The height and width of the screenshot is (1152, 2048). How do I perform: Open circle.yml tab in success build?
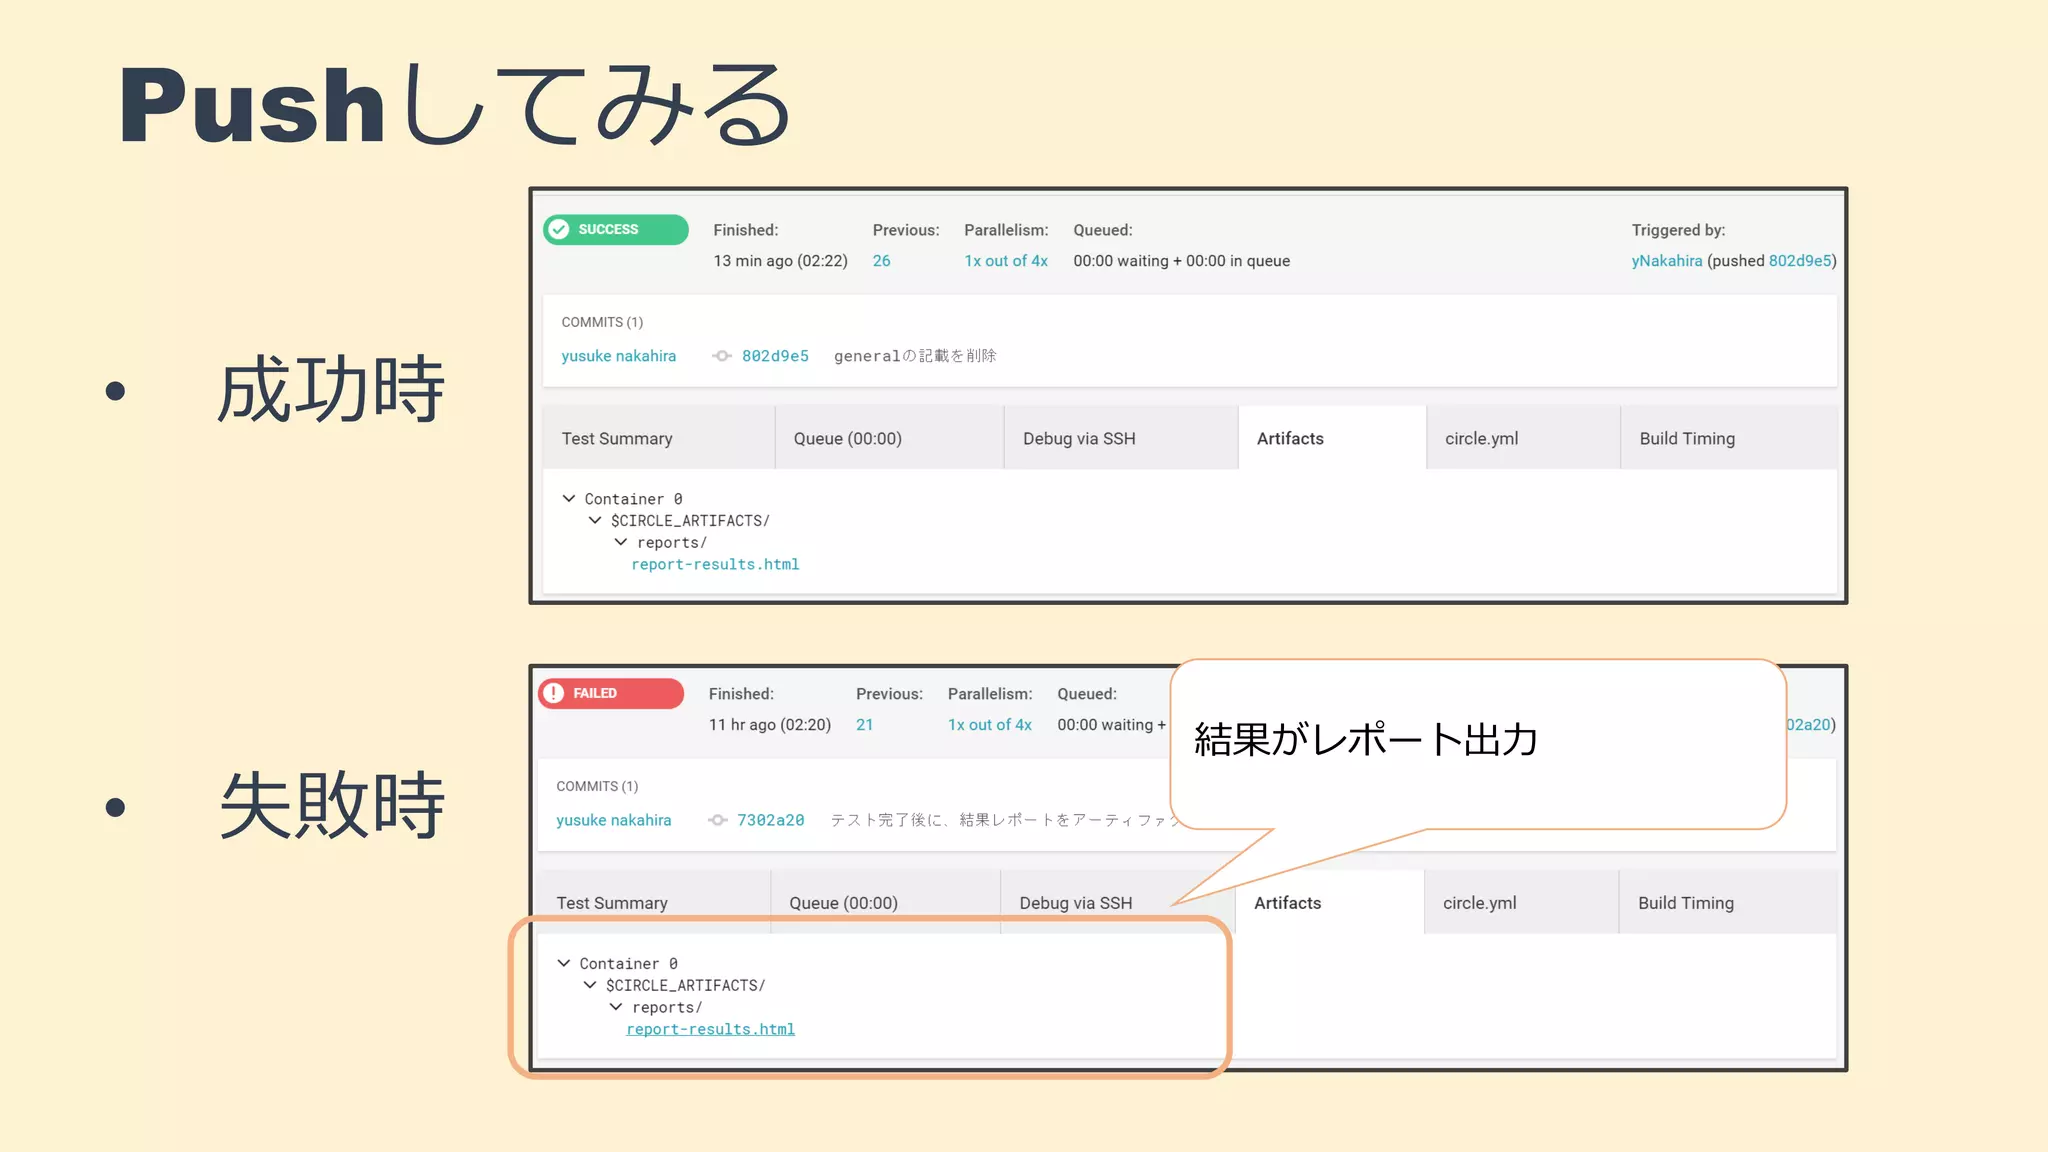click(1523, 438)
